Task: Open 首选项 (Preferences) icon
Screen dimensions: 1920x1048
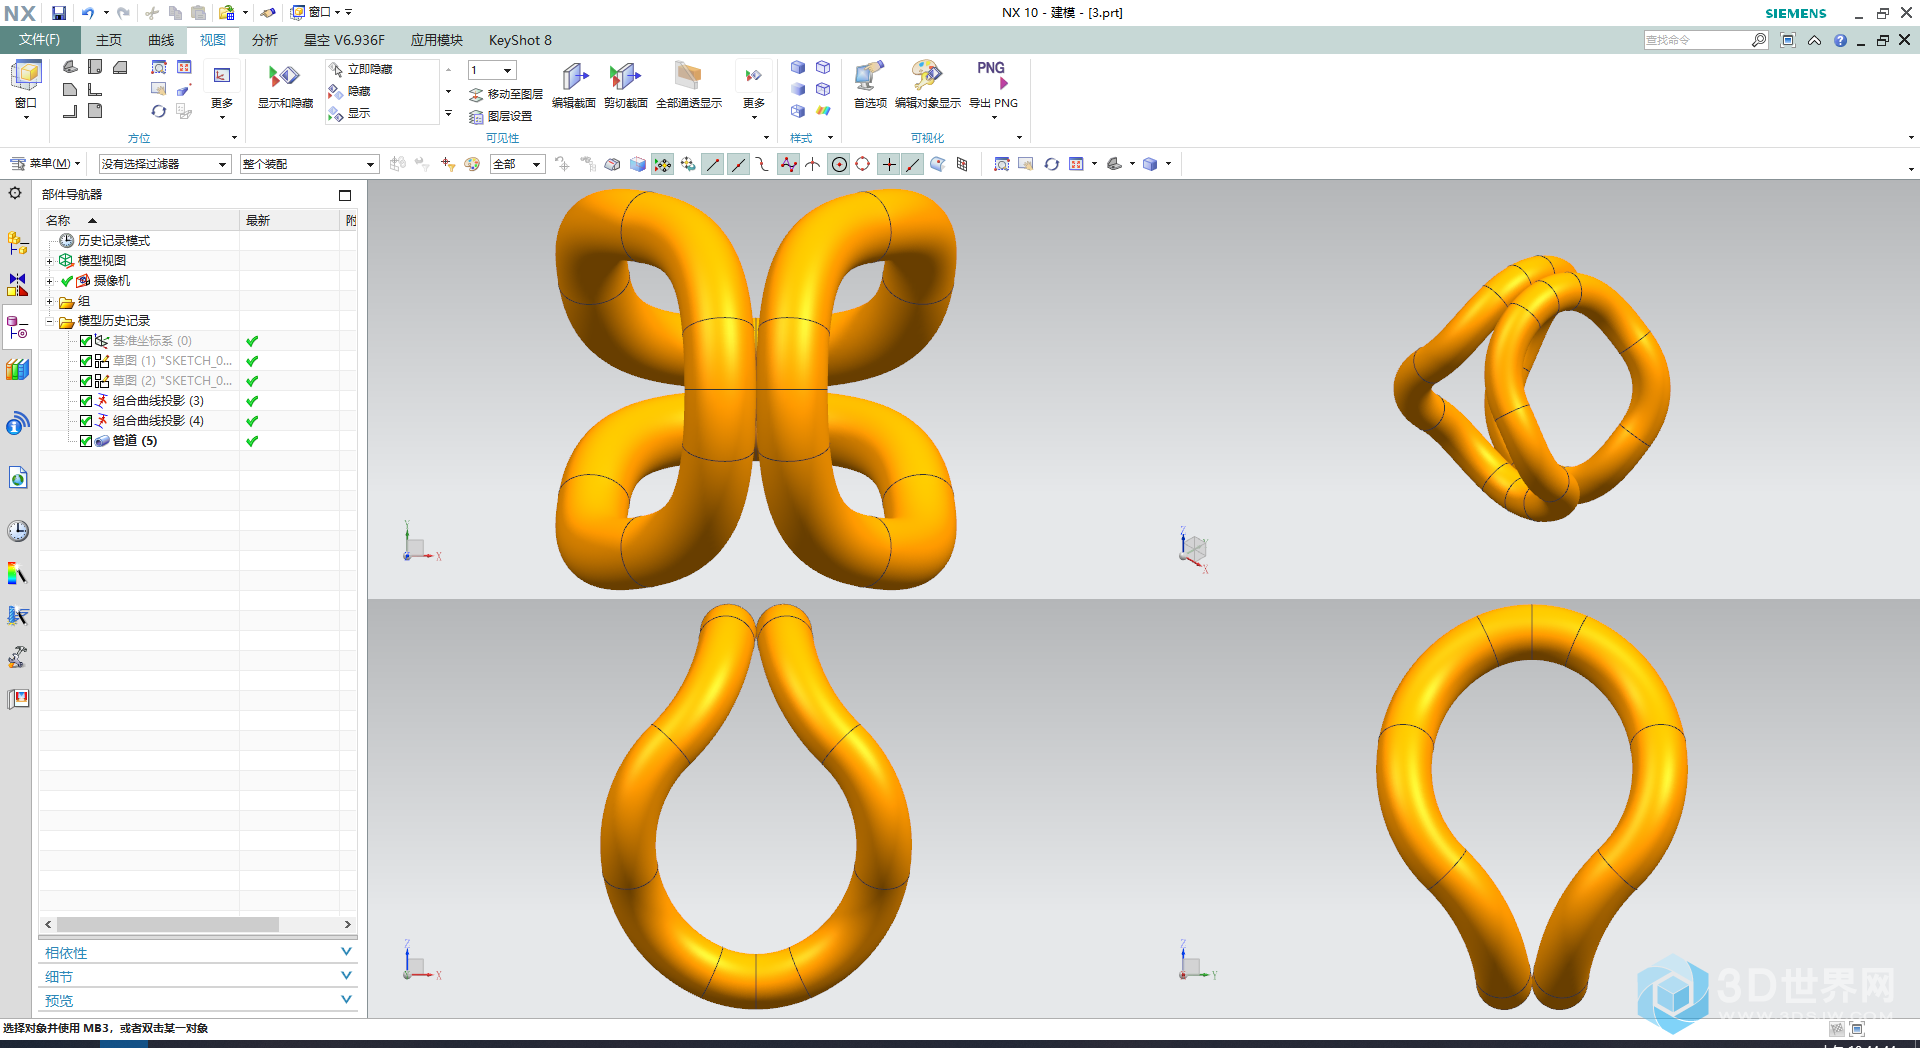Action: pyautogui.click(x=869, y=77)
